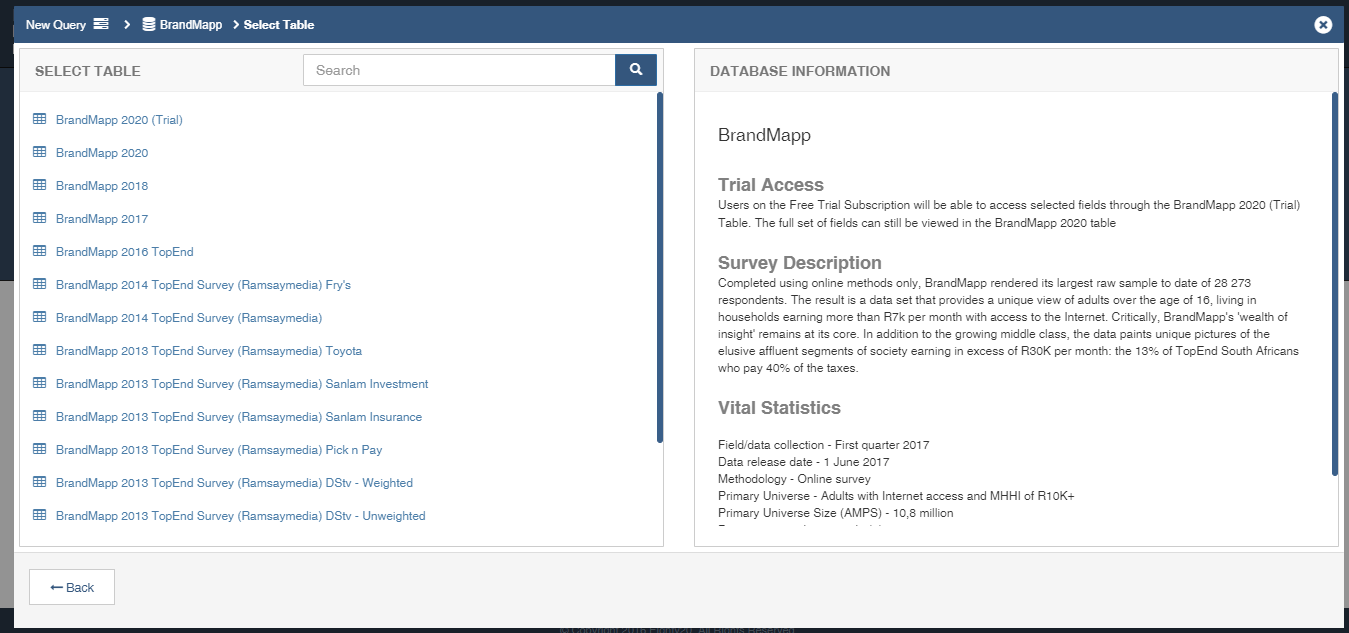
Task: Click table icon beside BrandMapp 2020 (Trial)
Action: [40, 119]
